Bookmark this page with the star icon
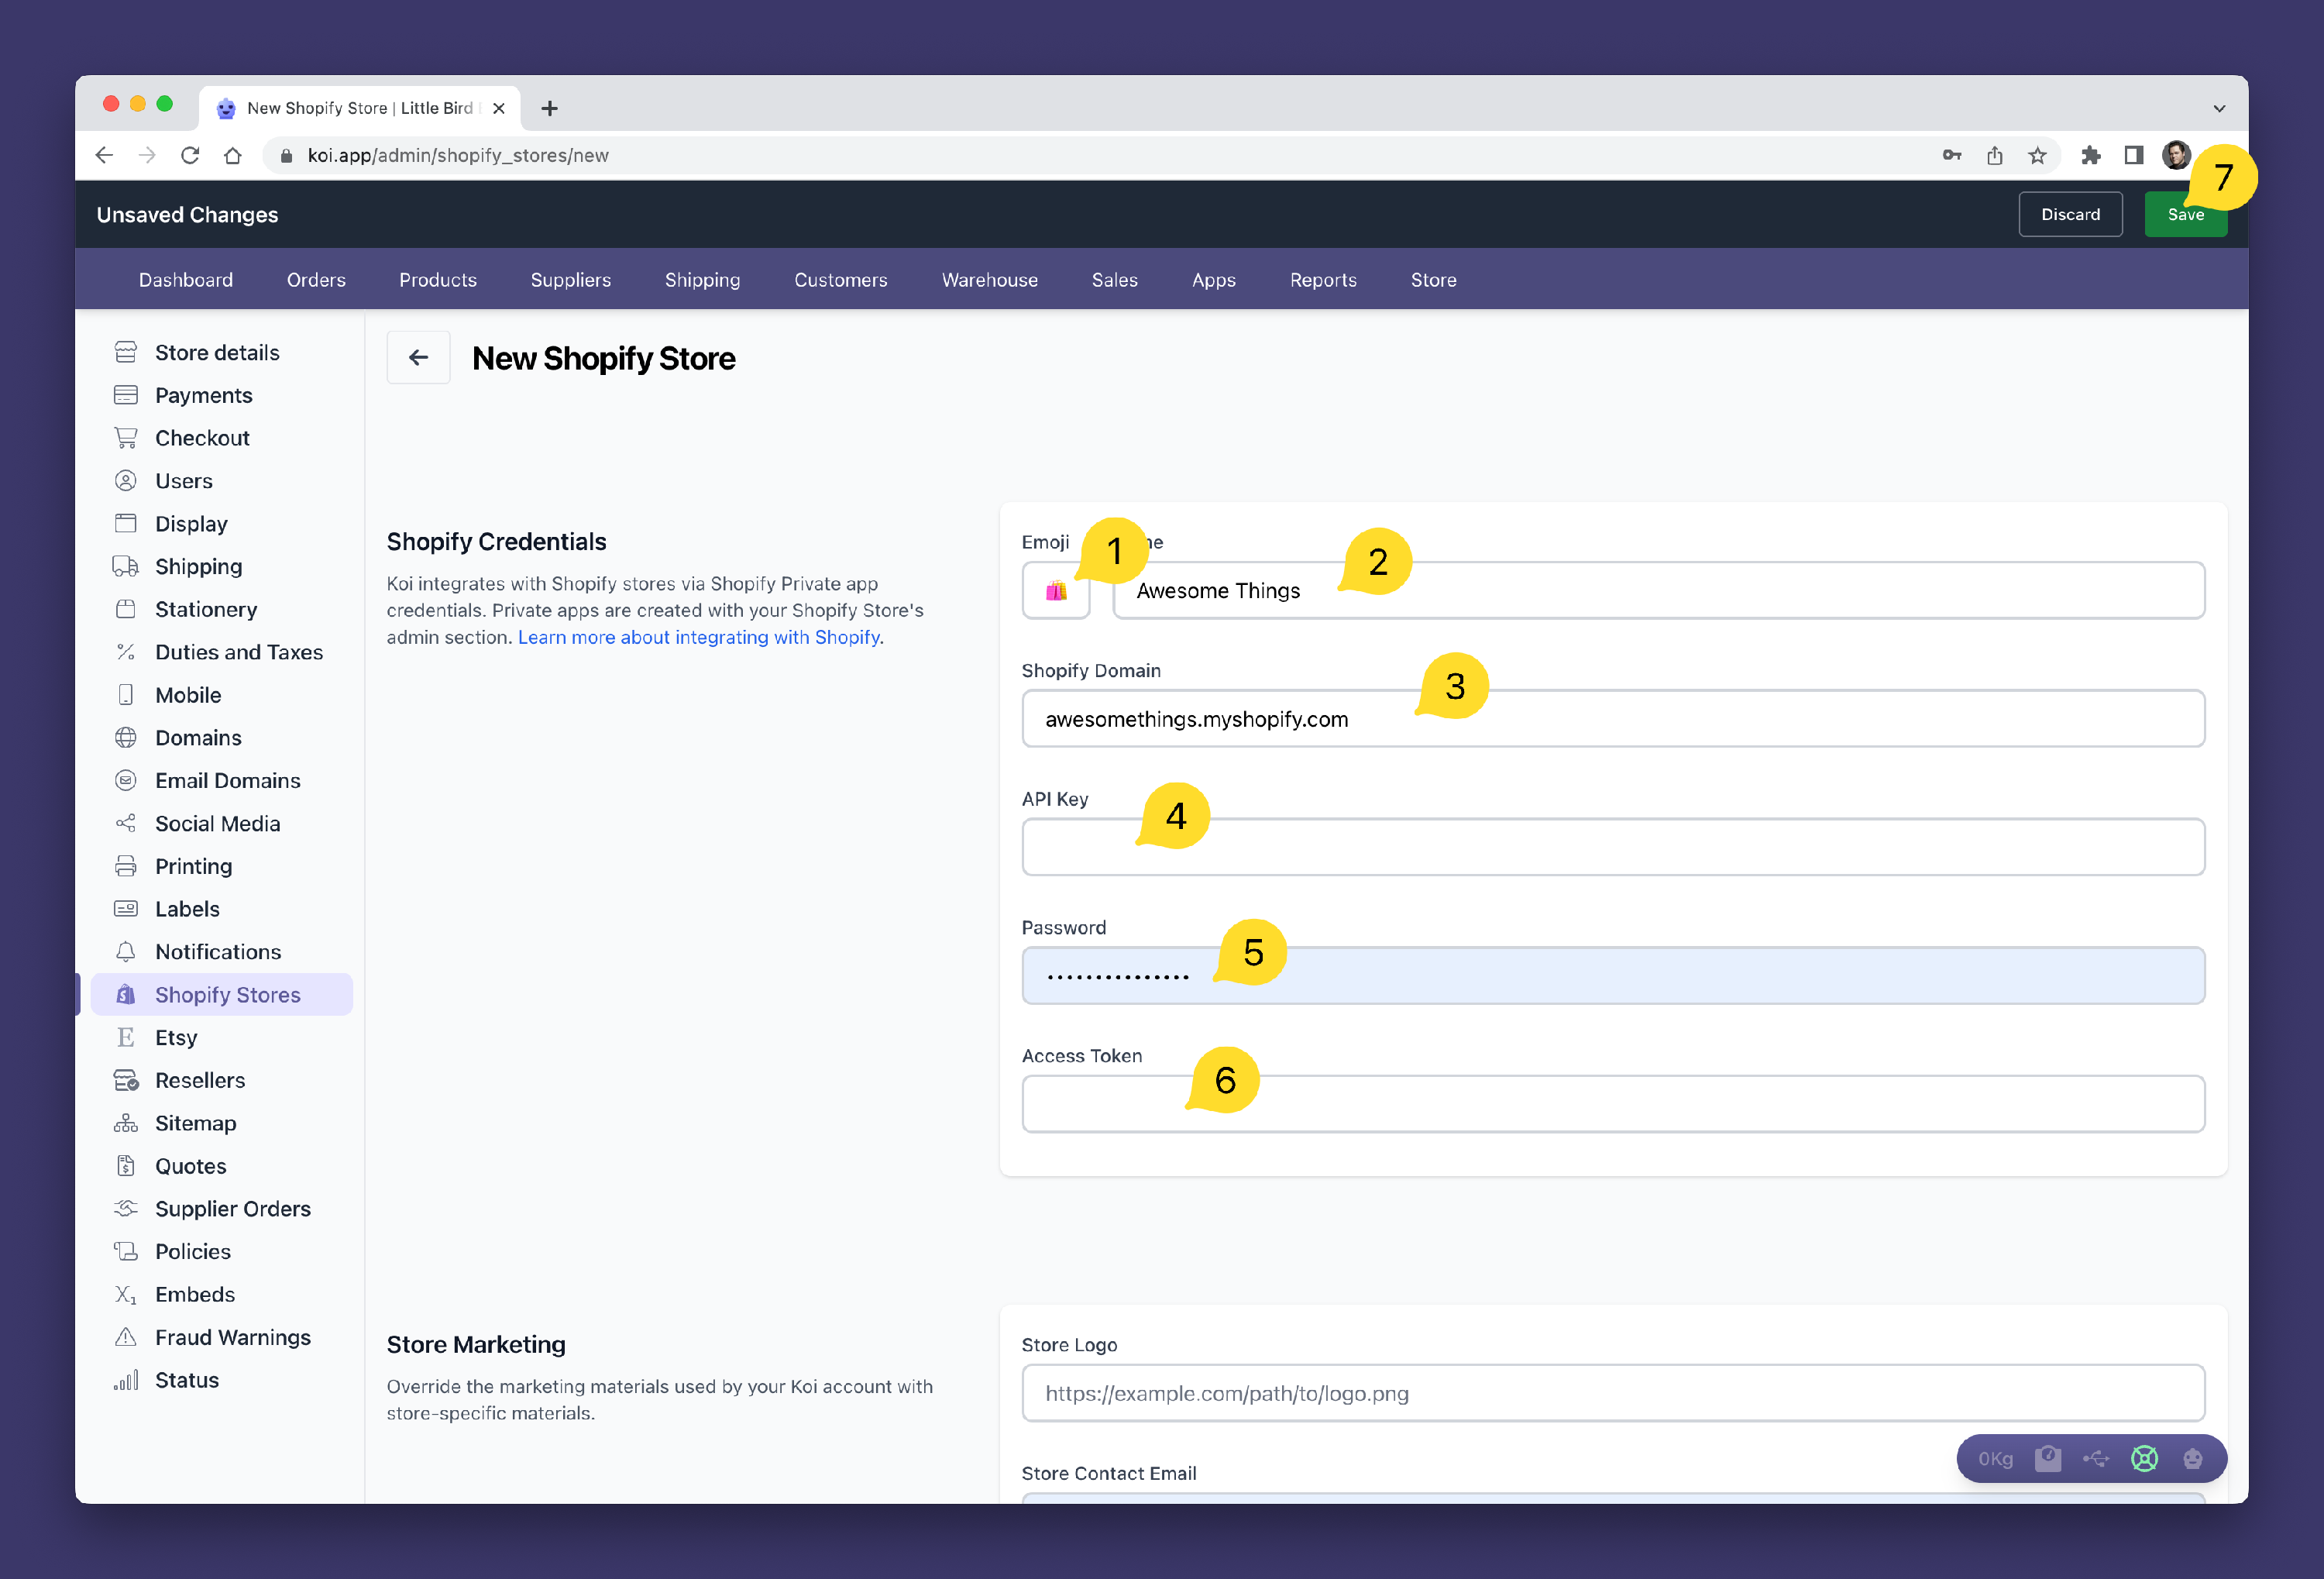Viewport: 2324px width, 1579px height. [2037, 155]
